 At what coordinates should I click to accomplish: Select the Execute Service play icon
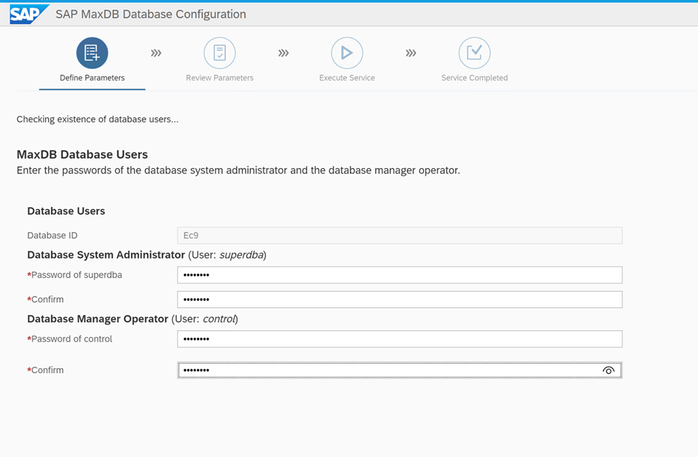347,53
